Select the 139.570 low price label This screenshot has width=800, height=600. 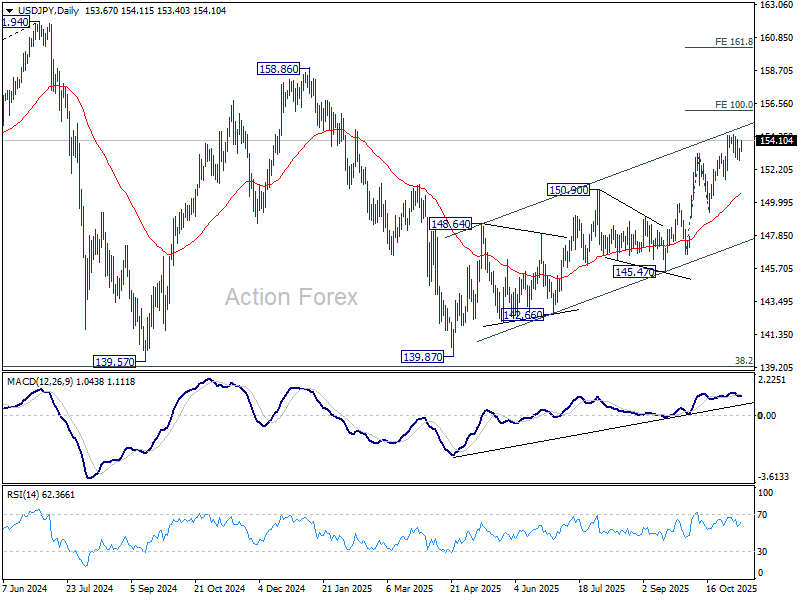point(115,362)
